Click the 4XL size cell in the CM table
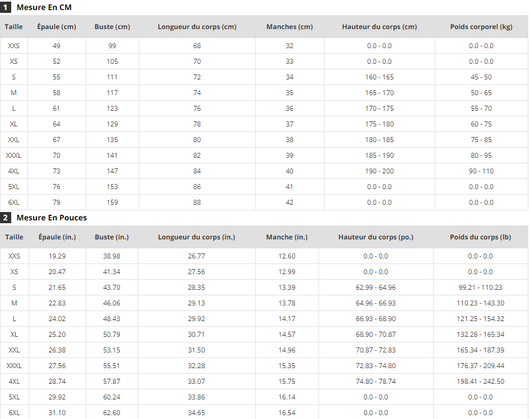The width and height of the screenshot is (530, 419). click(x=14, y=171)
